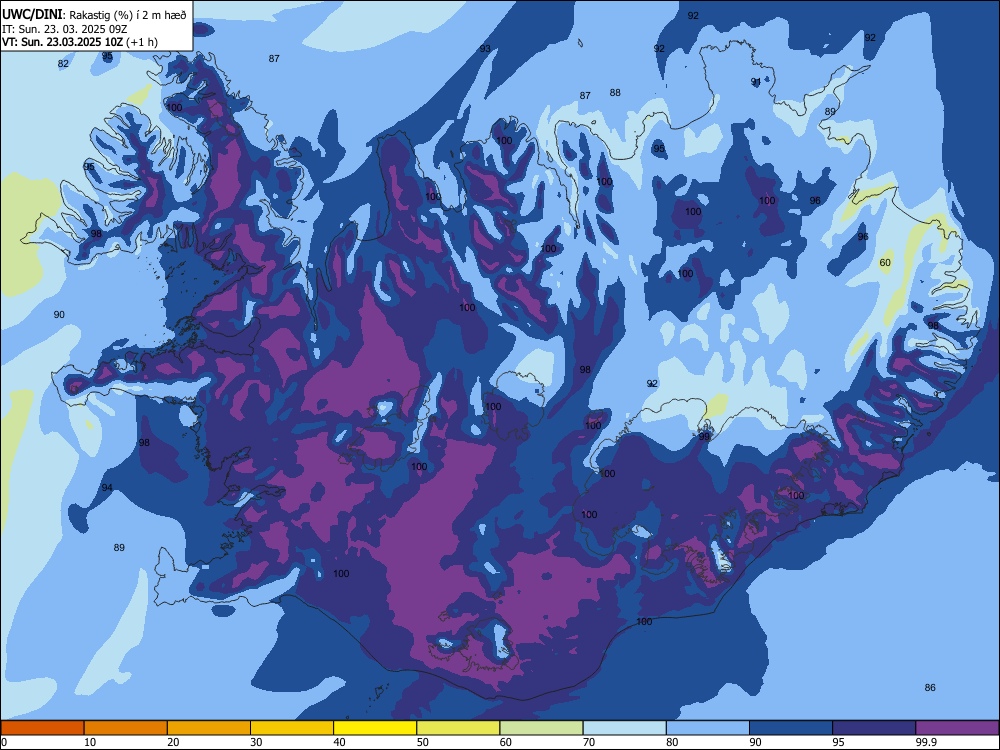Select the legend tick label 20
The height and width of the screenshot is (750, 1000).
(173, 742)
